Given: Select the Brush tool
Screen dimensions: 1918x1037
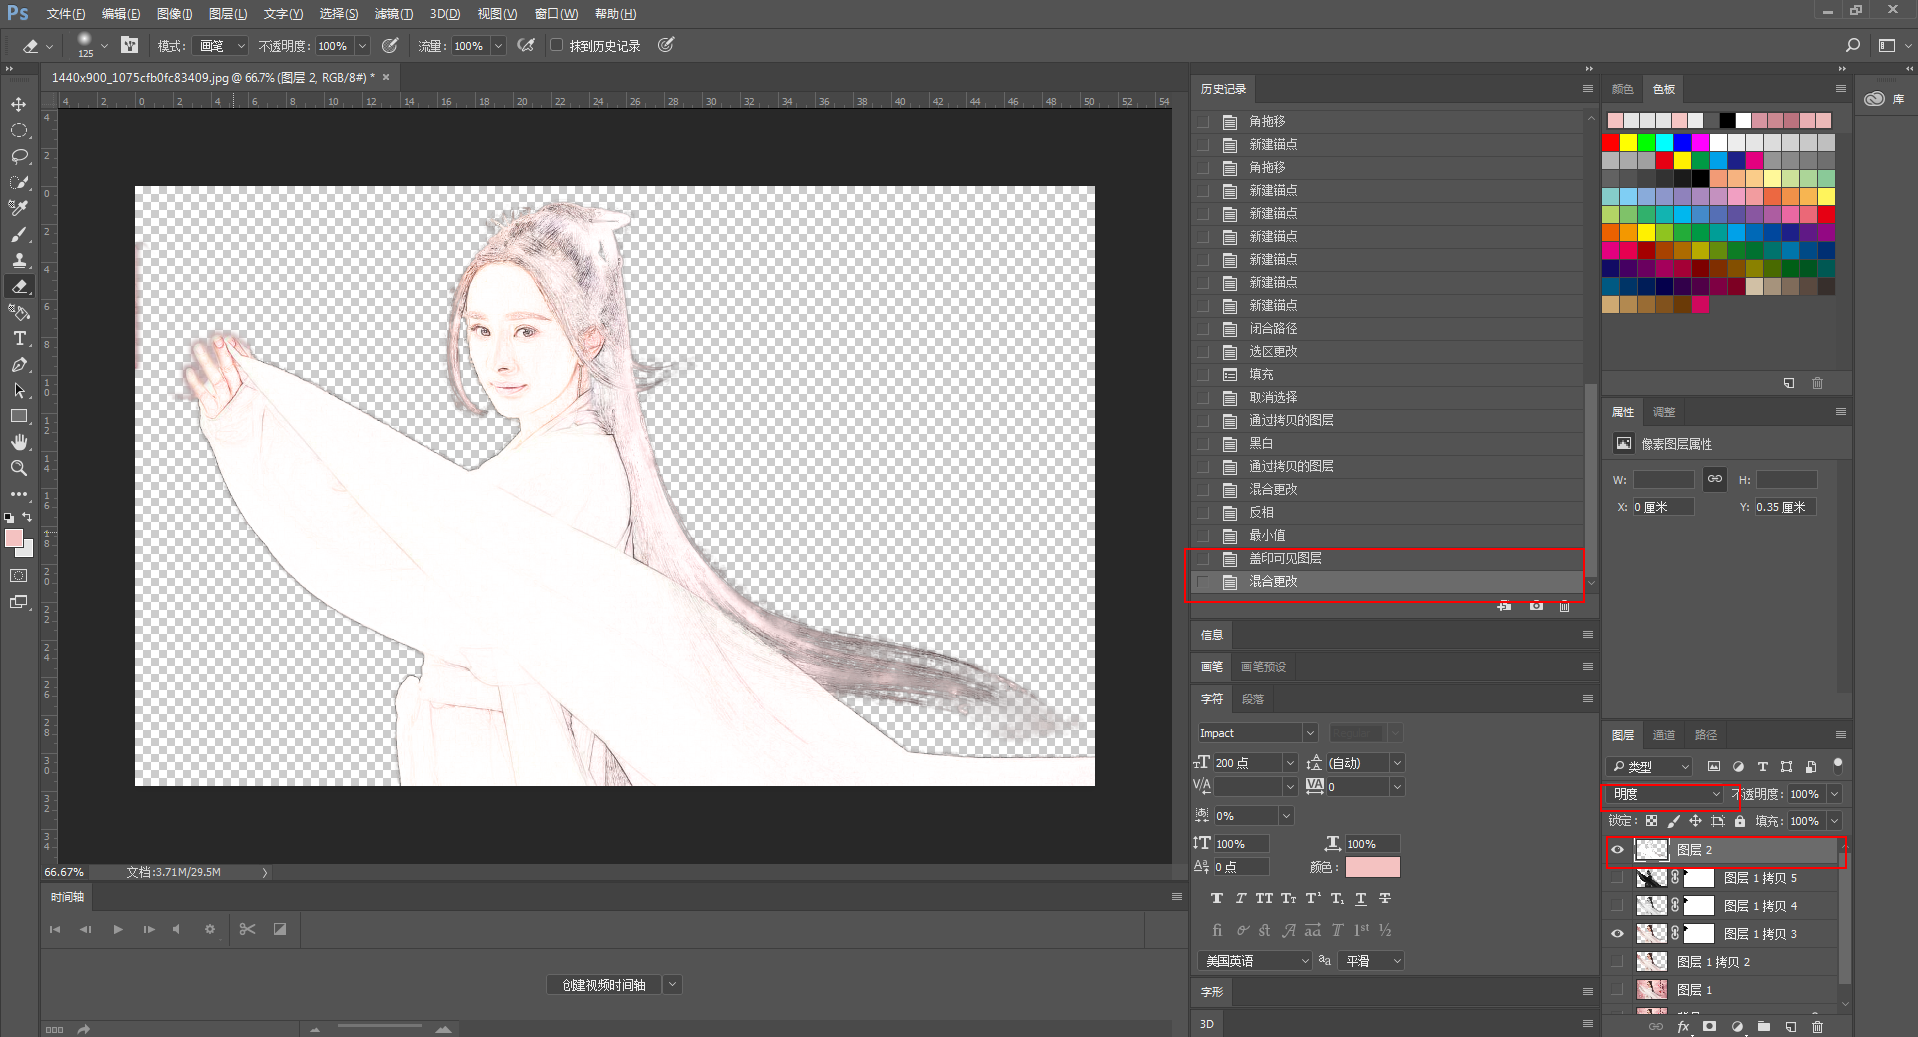Looking at the screenshot, I should click(19, 234).
